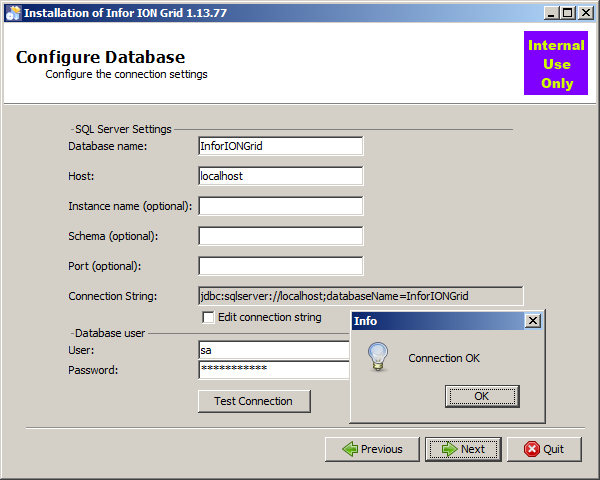Click the Connection String read-only field
Screen dimensions: 600x480
pyautogui.click(x=360, y=296)
